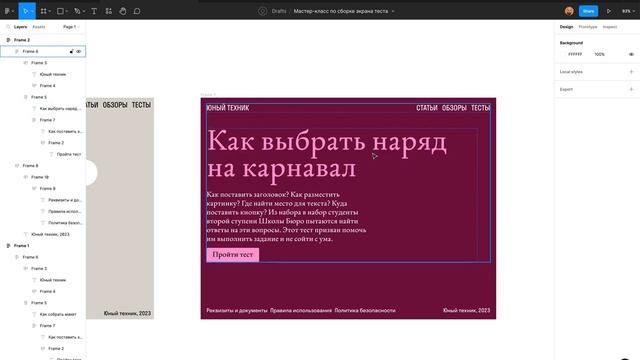
Task: Select the Comment tool
Action: (x=137, y=11)
